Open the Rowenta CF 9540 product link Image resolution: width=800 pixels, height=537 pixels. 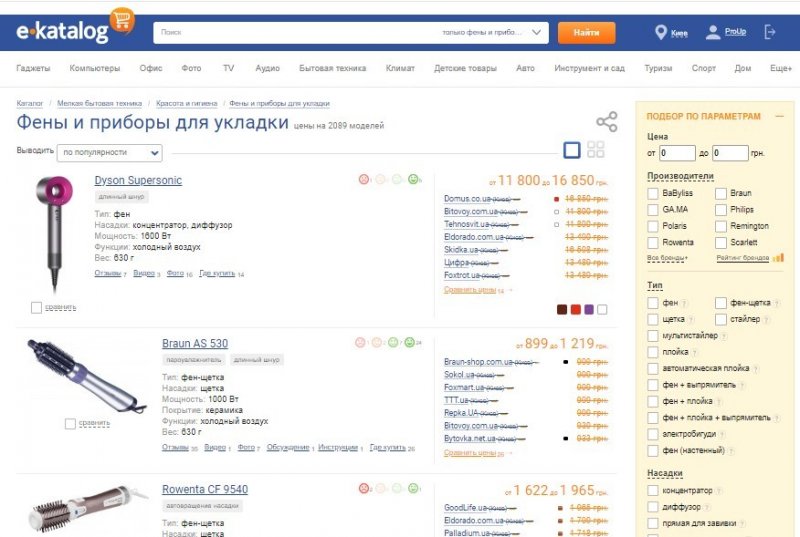point(205,489)
